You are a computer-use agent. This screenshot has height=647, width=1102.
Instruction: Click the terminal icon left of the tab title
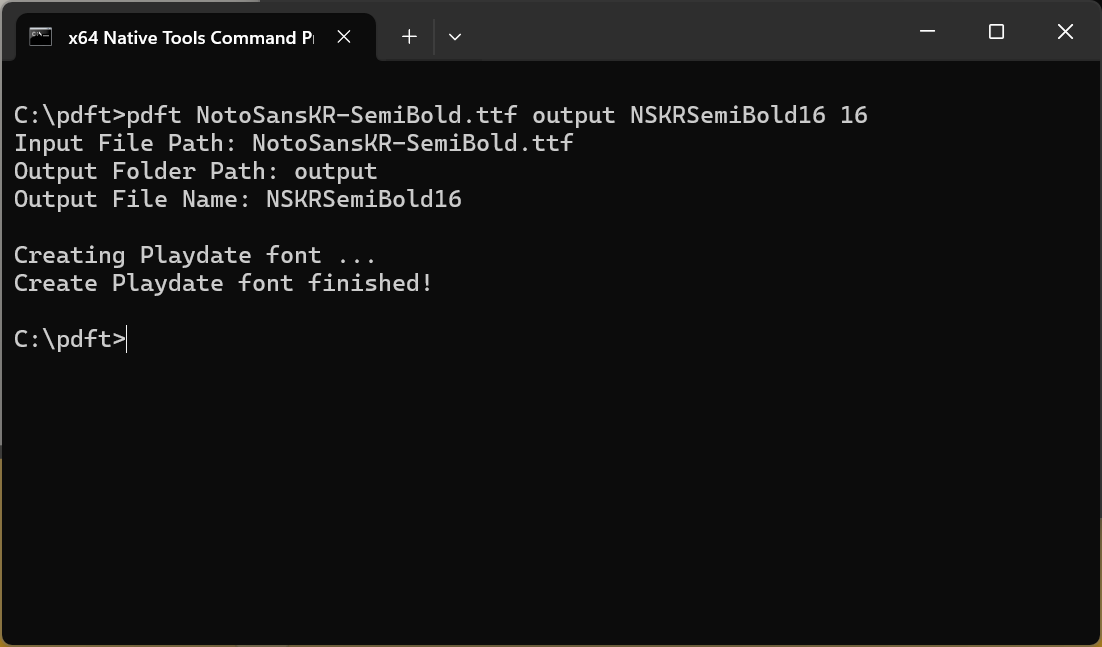pos(40,36)
